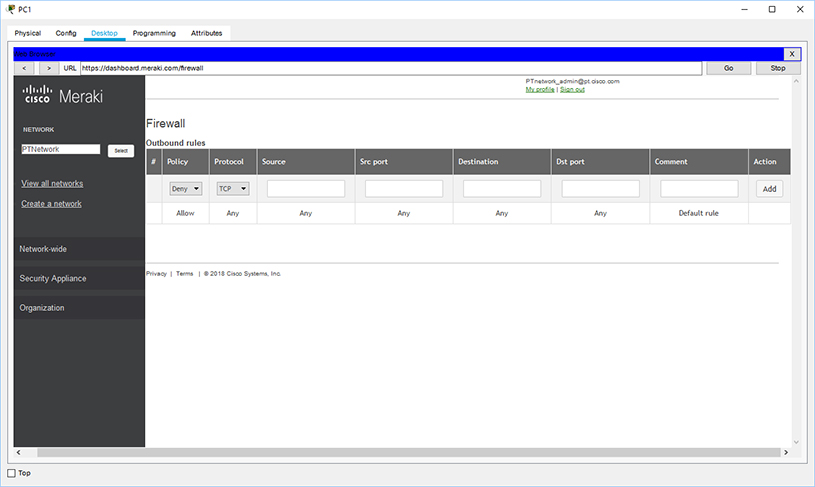Open the Programming tab
The width and height of the screenshot is (815, 487).
(154, 33)
